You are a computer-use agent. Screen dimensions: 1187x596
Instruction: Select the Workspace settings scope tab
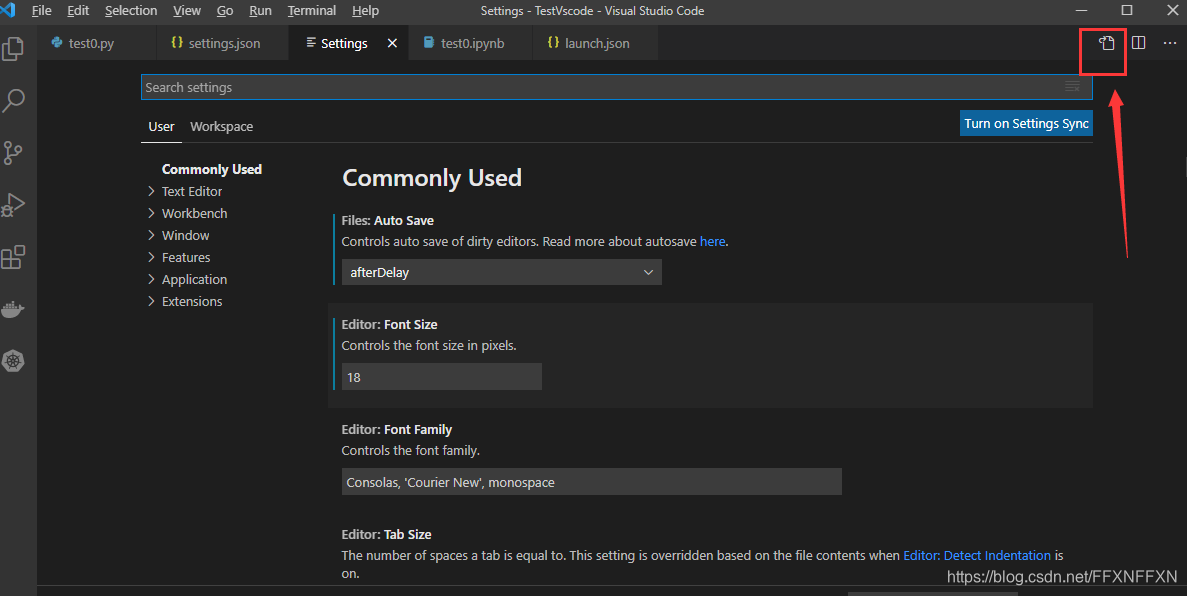(221, 126)
